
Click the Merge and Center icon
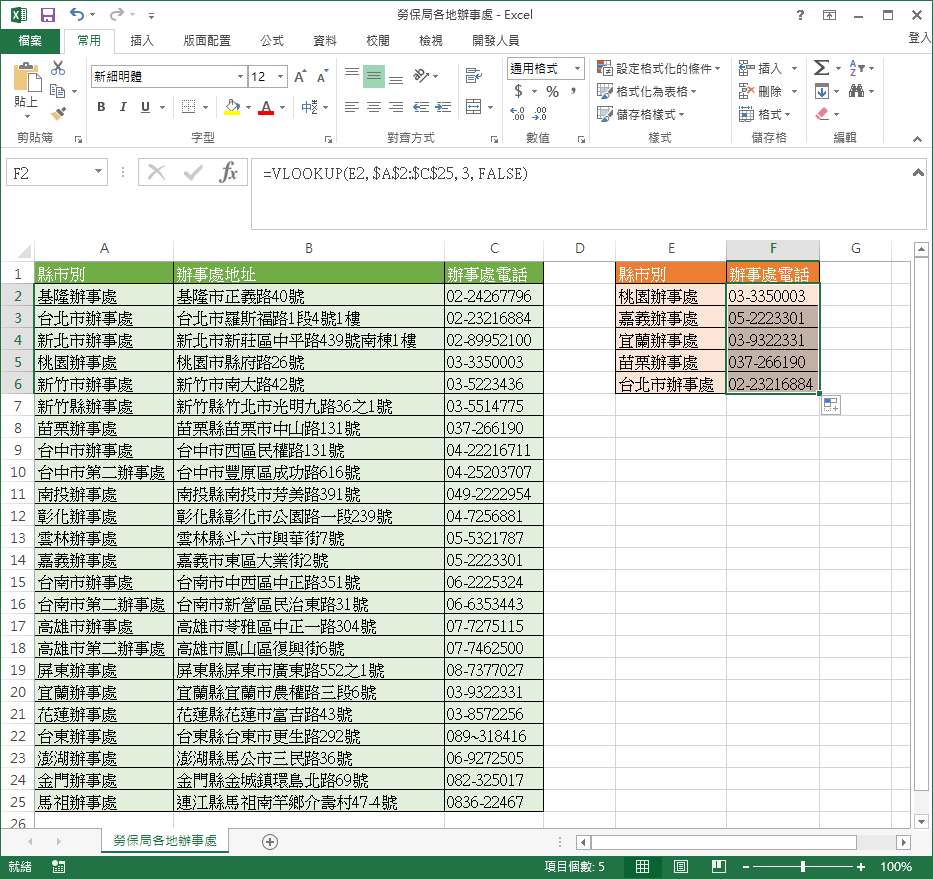click(x=472, y=107)
